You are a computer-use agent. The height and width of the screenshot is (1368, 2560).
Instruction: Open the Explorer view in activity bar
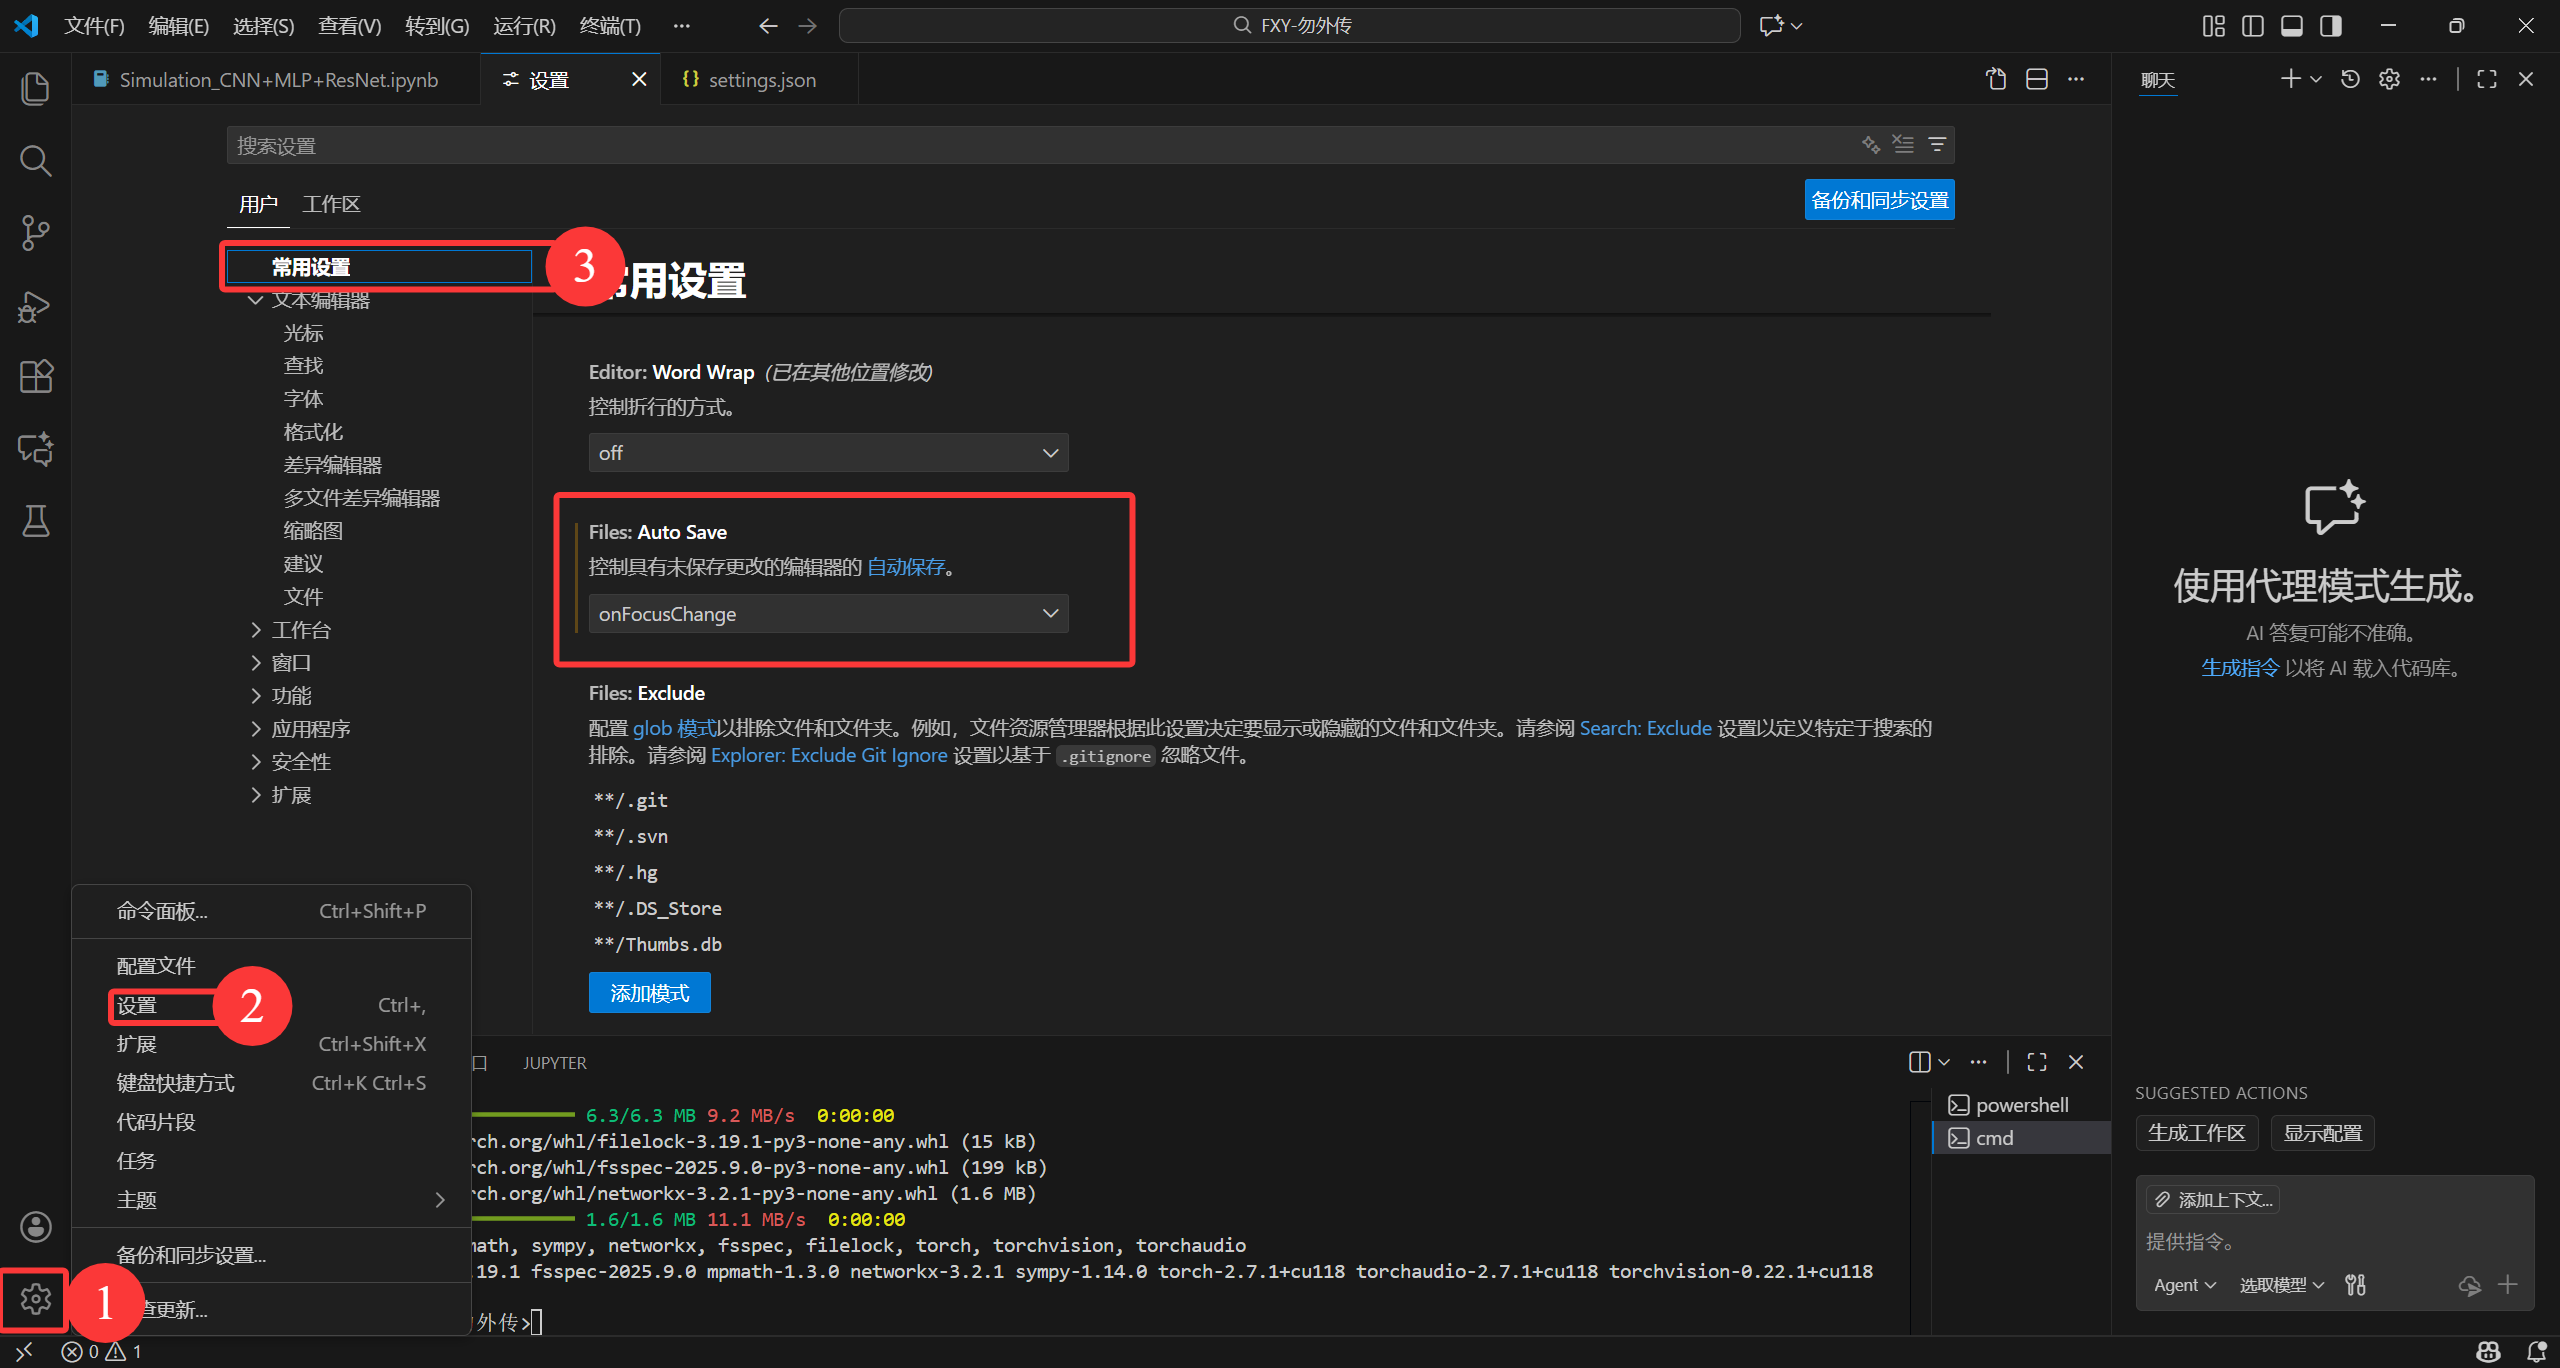pyautogui.click(x=35, y=88)
